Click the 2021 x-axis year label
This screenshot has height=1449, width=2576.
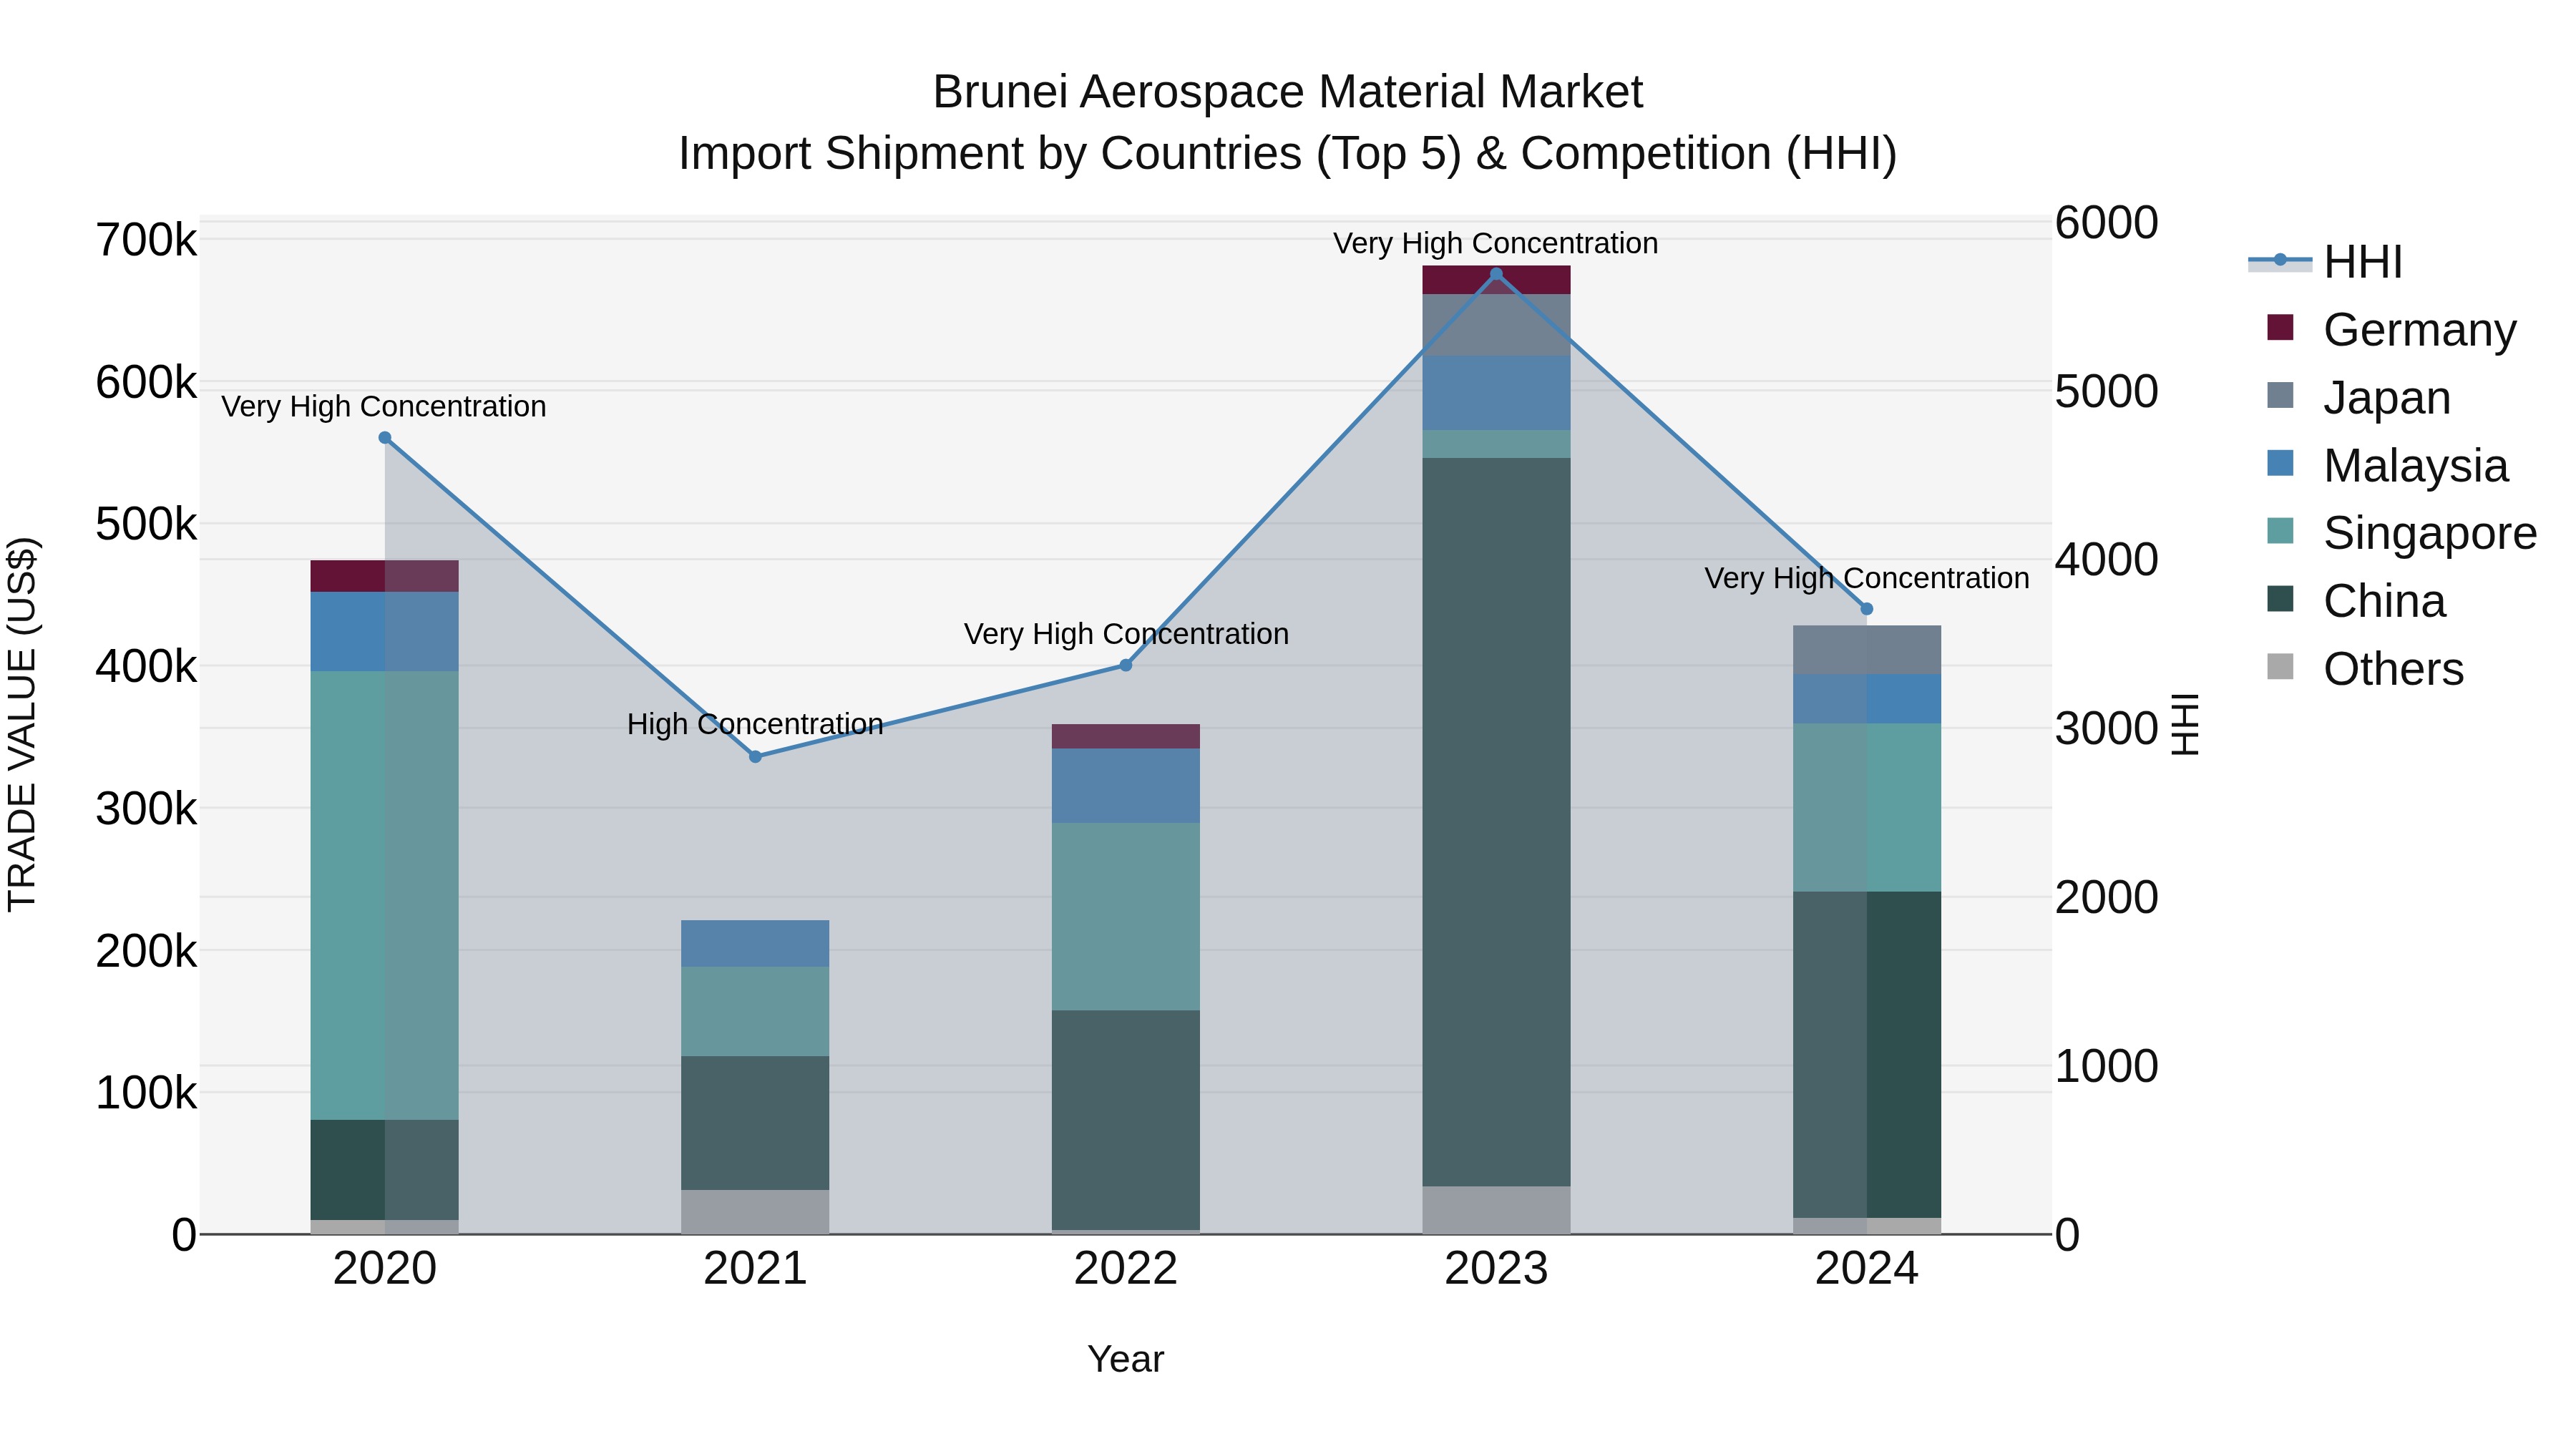[x=755, y=1269]
